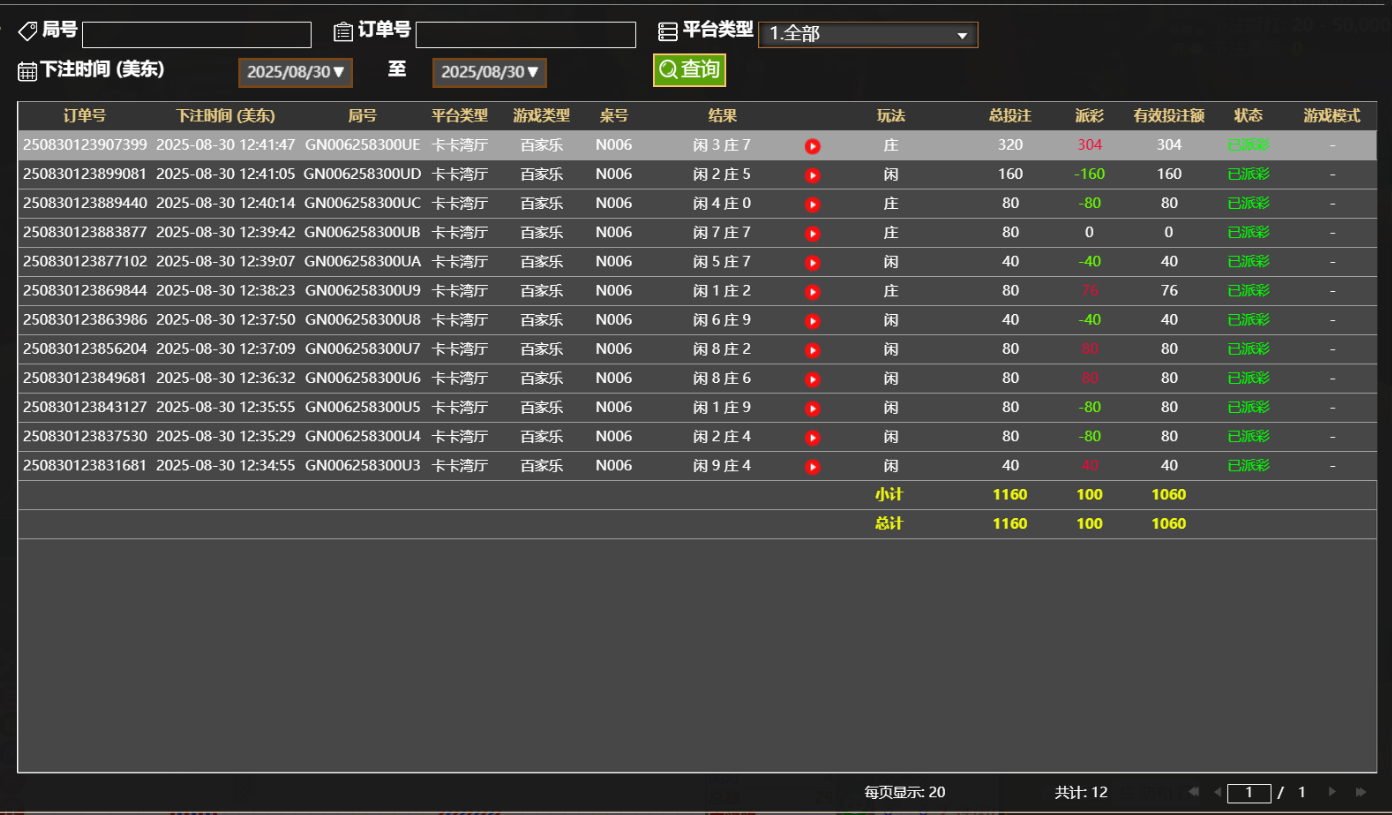Play replay for round GN006258300U9

tap(812, 292)
